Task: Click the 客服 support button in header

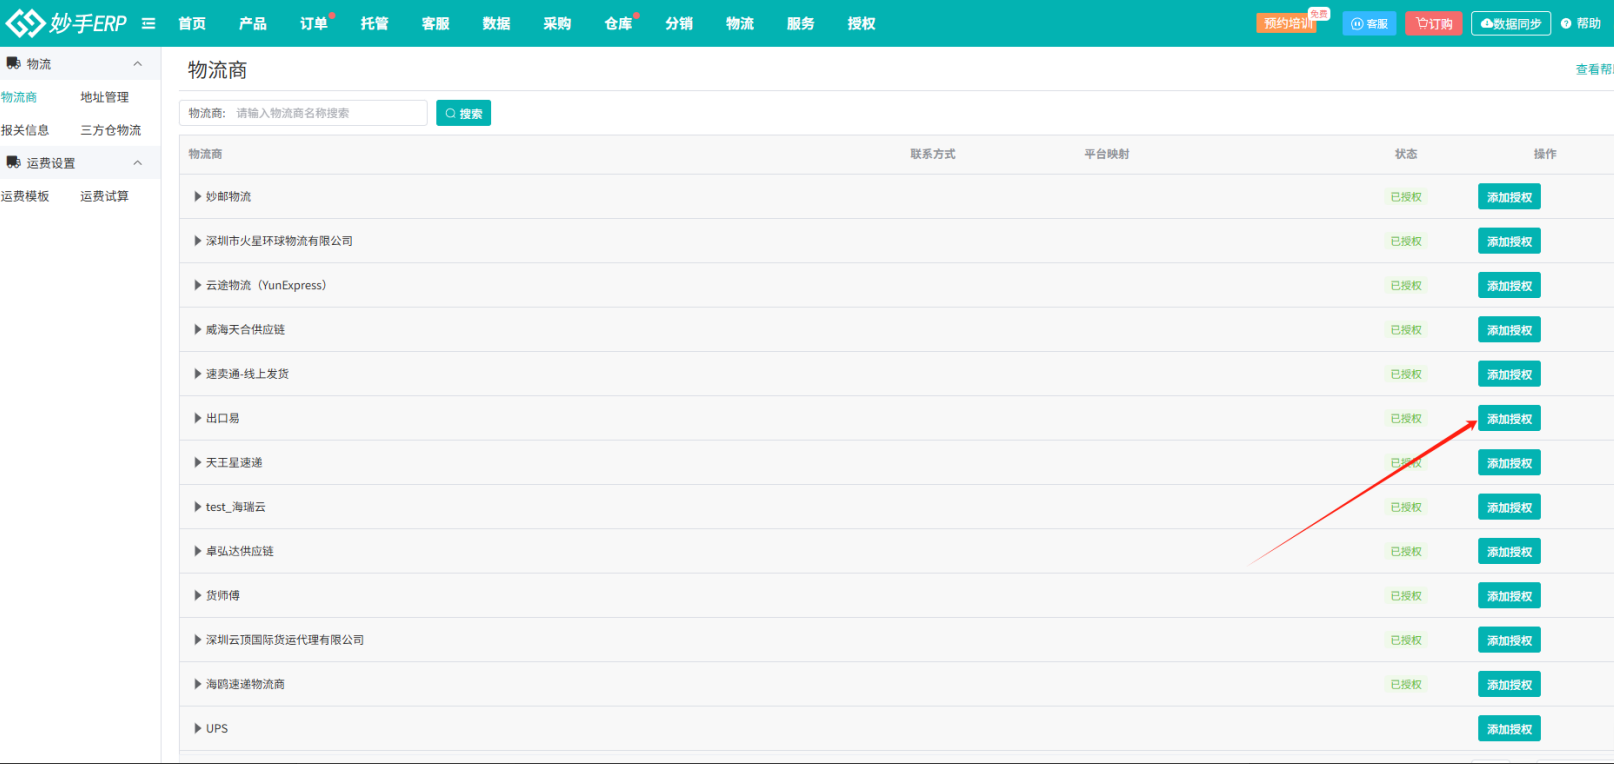Action: 1370,23
